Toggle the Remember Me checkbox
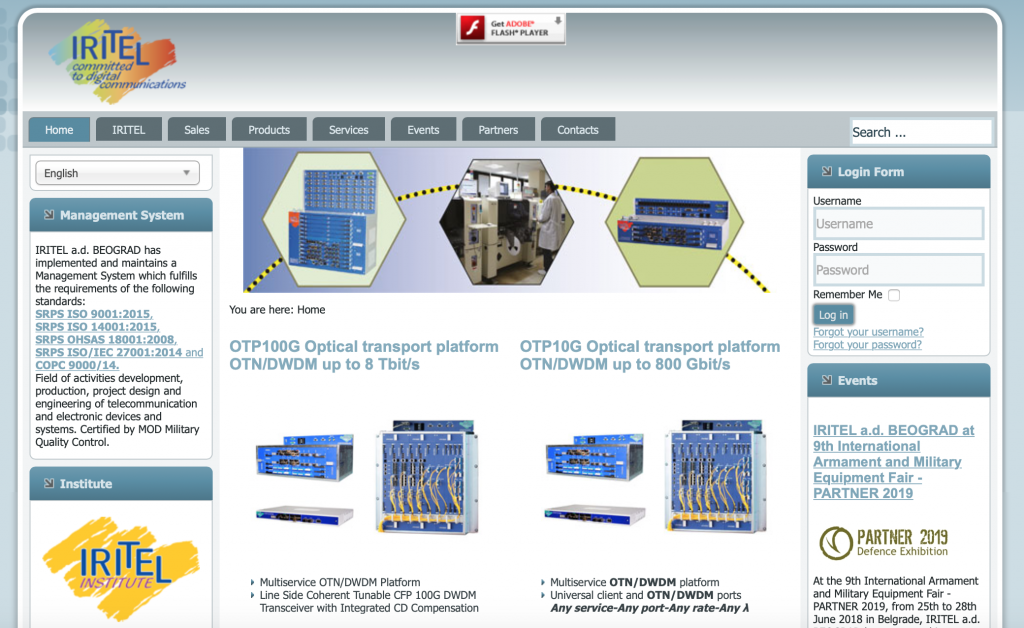Viewport: 1024px width, 628px height. (x=894, y=295)
